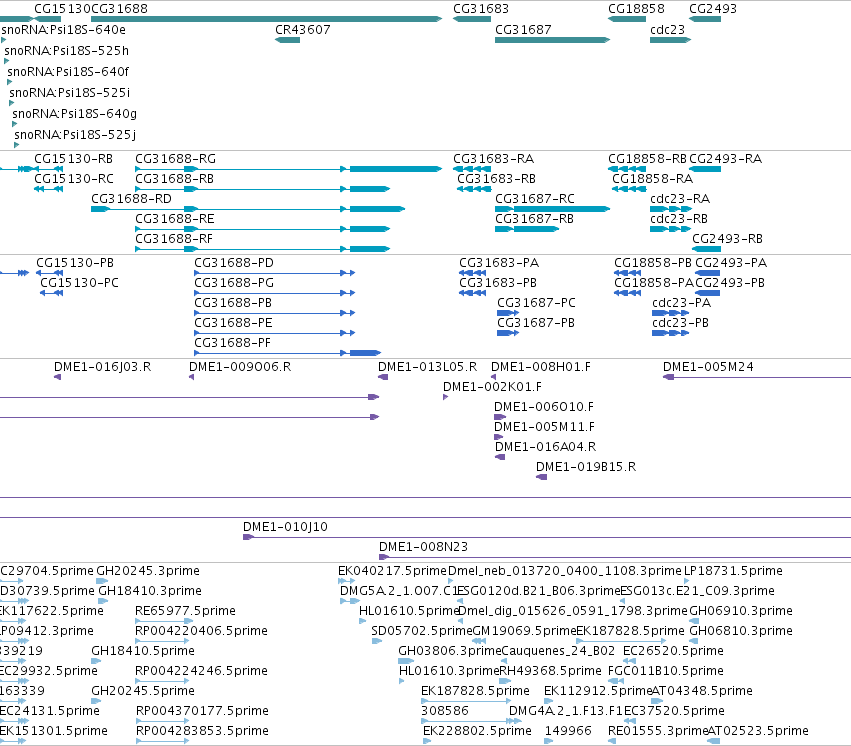Select snoRNA:Psi18S-640g label

point(74,114)
